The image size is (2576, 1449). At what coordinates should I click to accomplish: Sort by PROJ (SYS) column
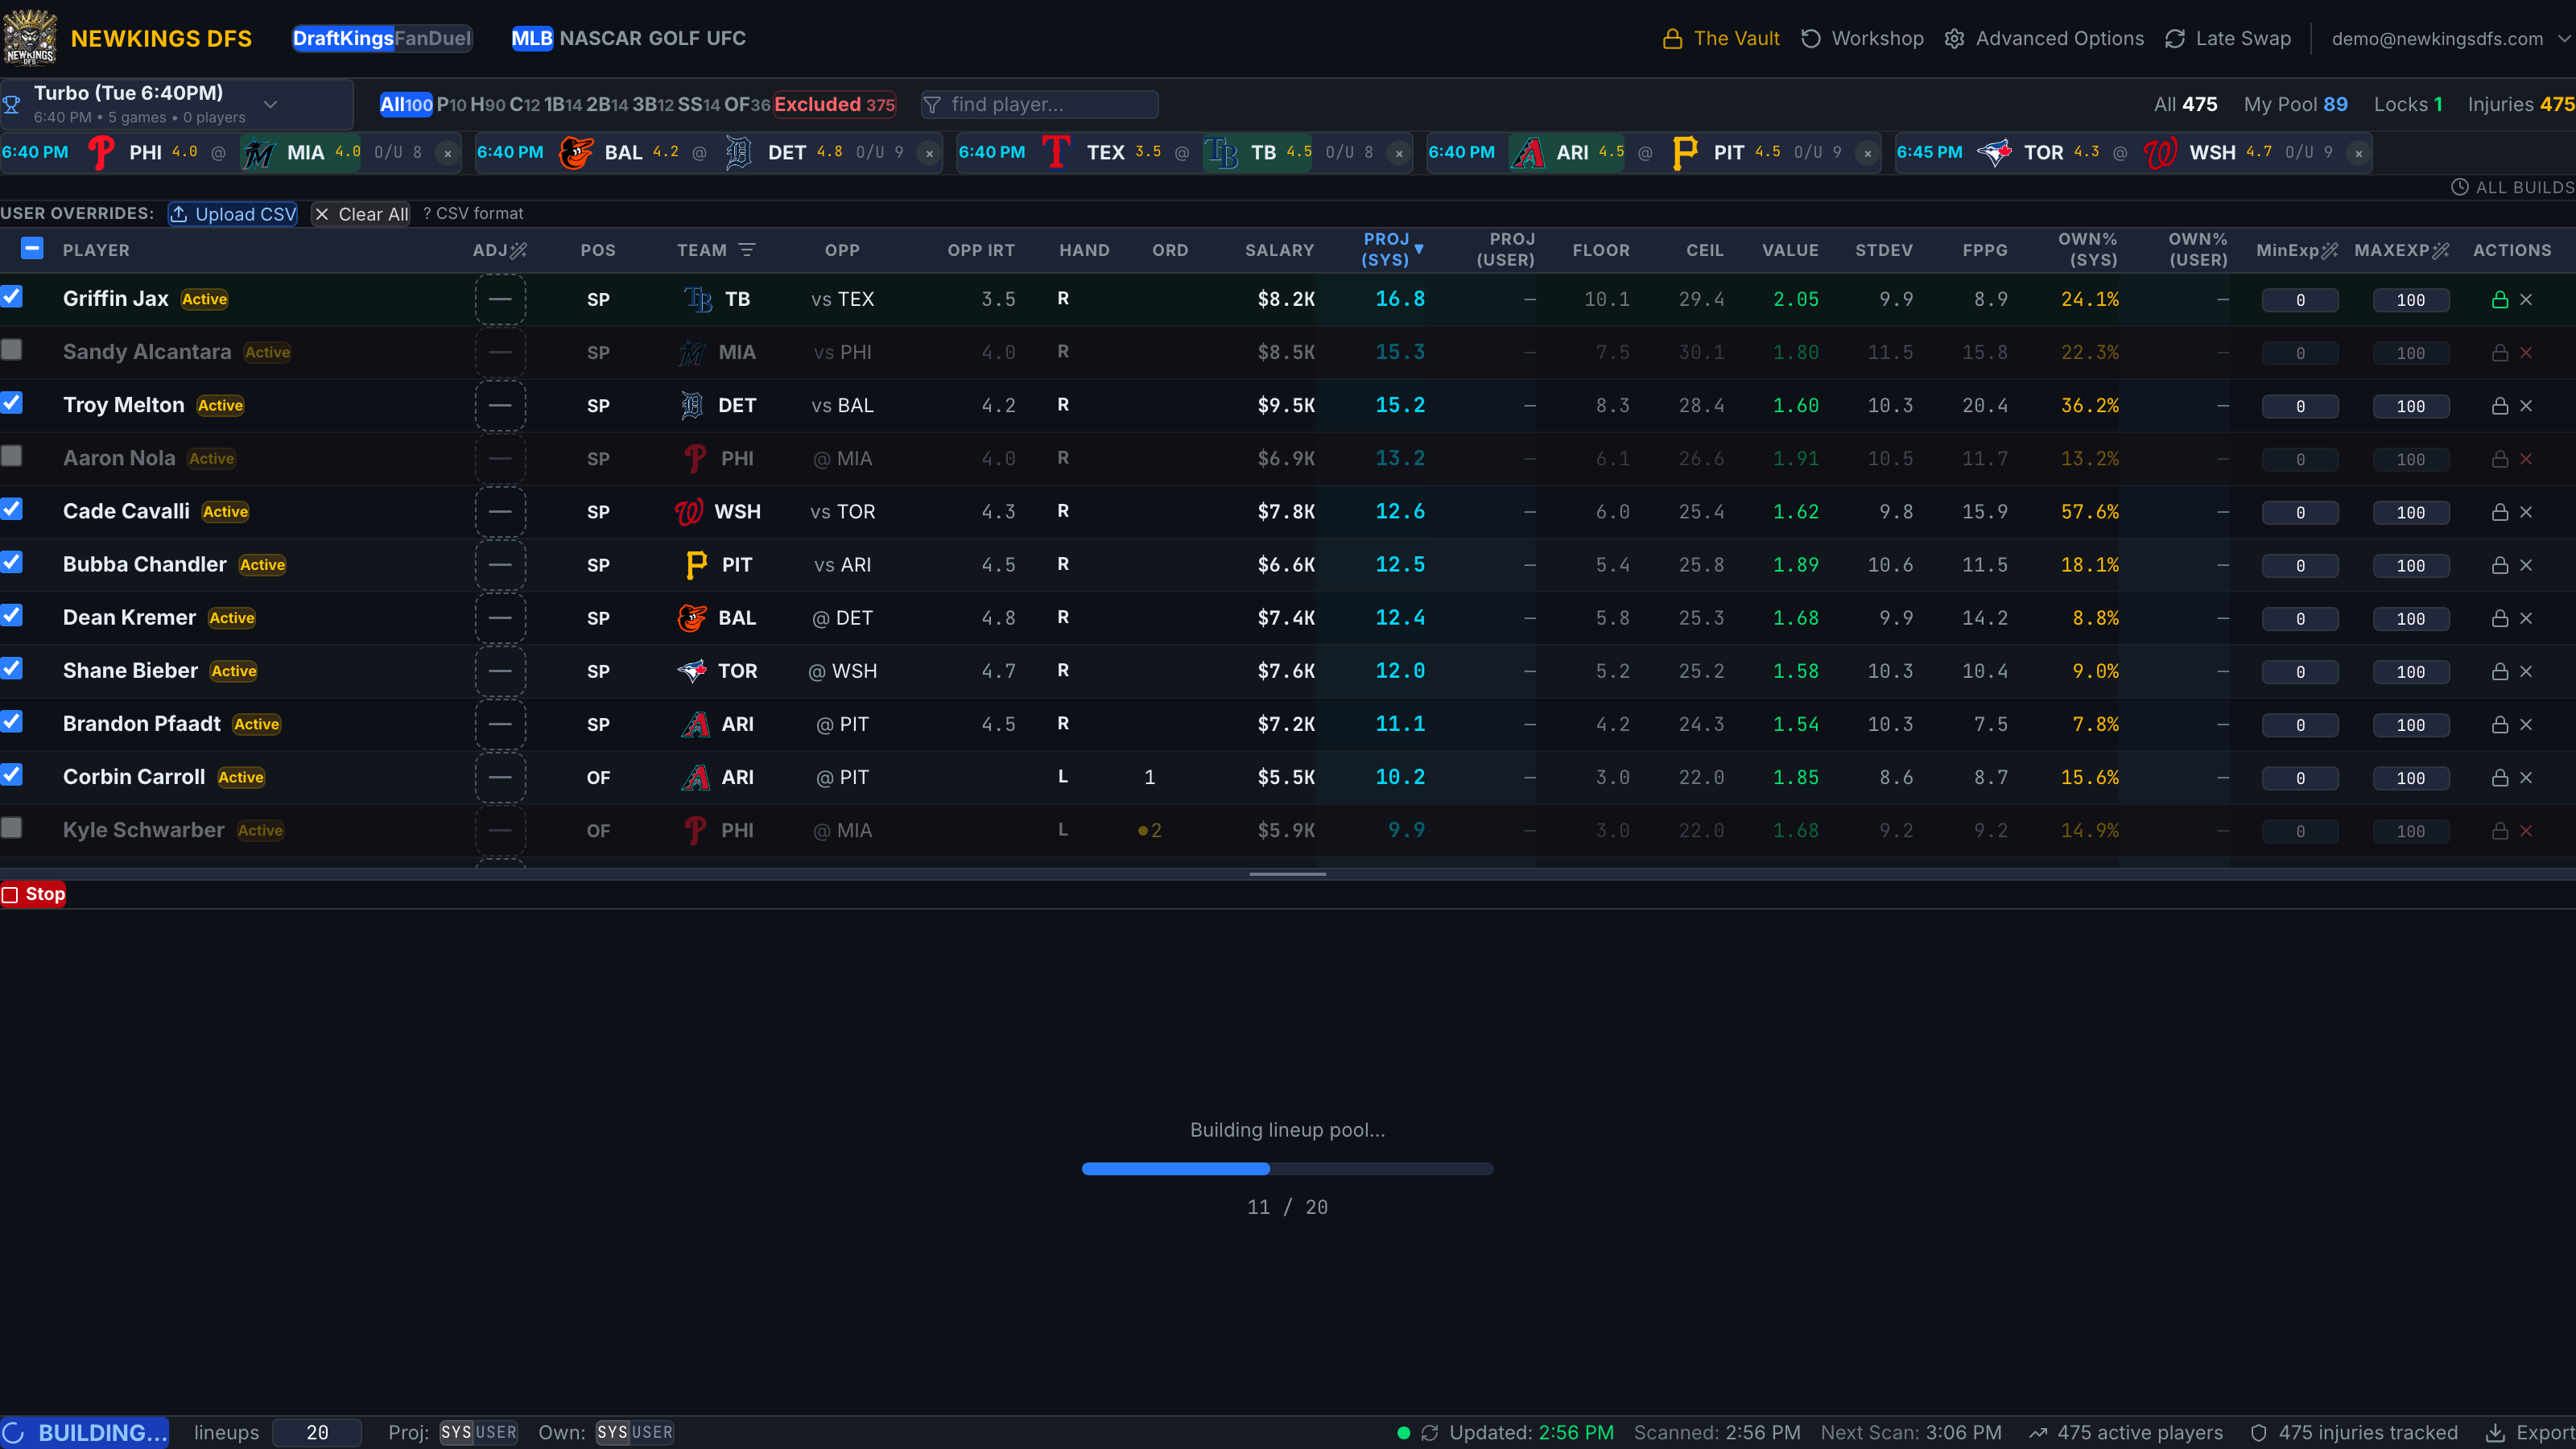[x=1392, y=249]
